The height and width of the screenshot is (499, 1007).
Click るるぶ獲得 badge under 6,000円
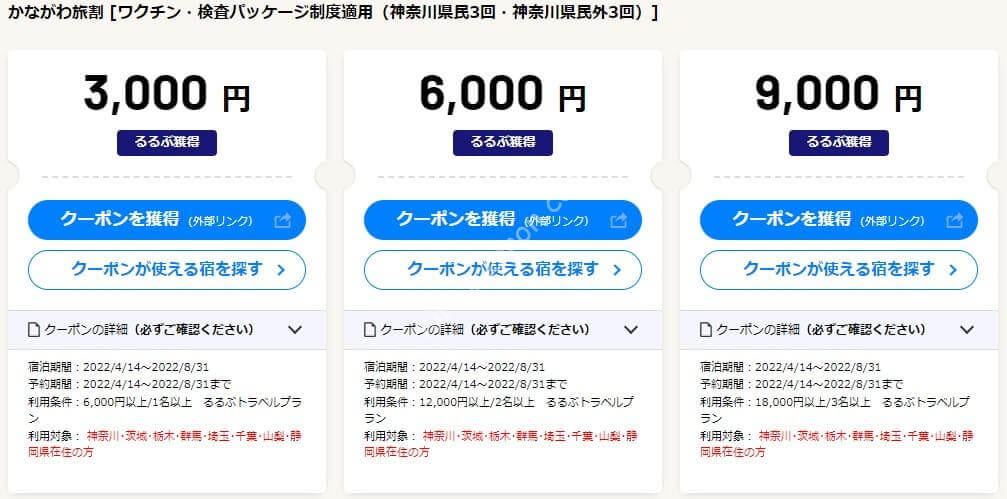click(503, 143)
